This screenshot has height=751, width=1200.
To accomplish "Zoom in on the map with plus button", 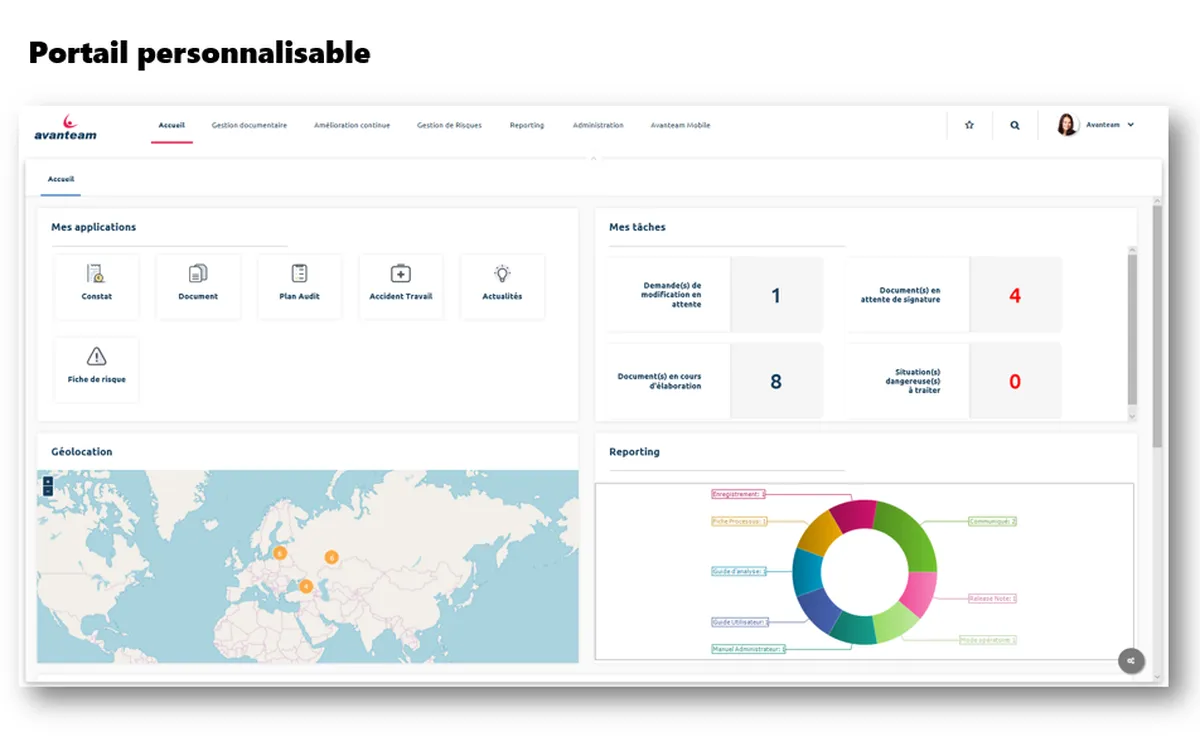I will 47,481.
